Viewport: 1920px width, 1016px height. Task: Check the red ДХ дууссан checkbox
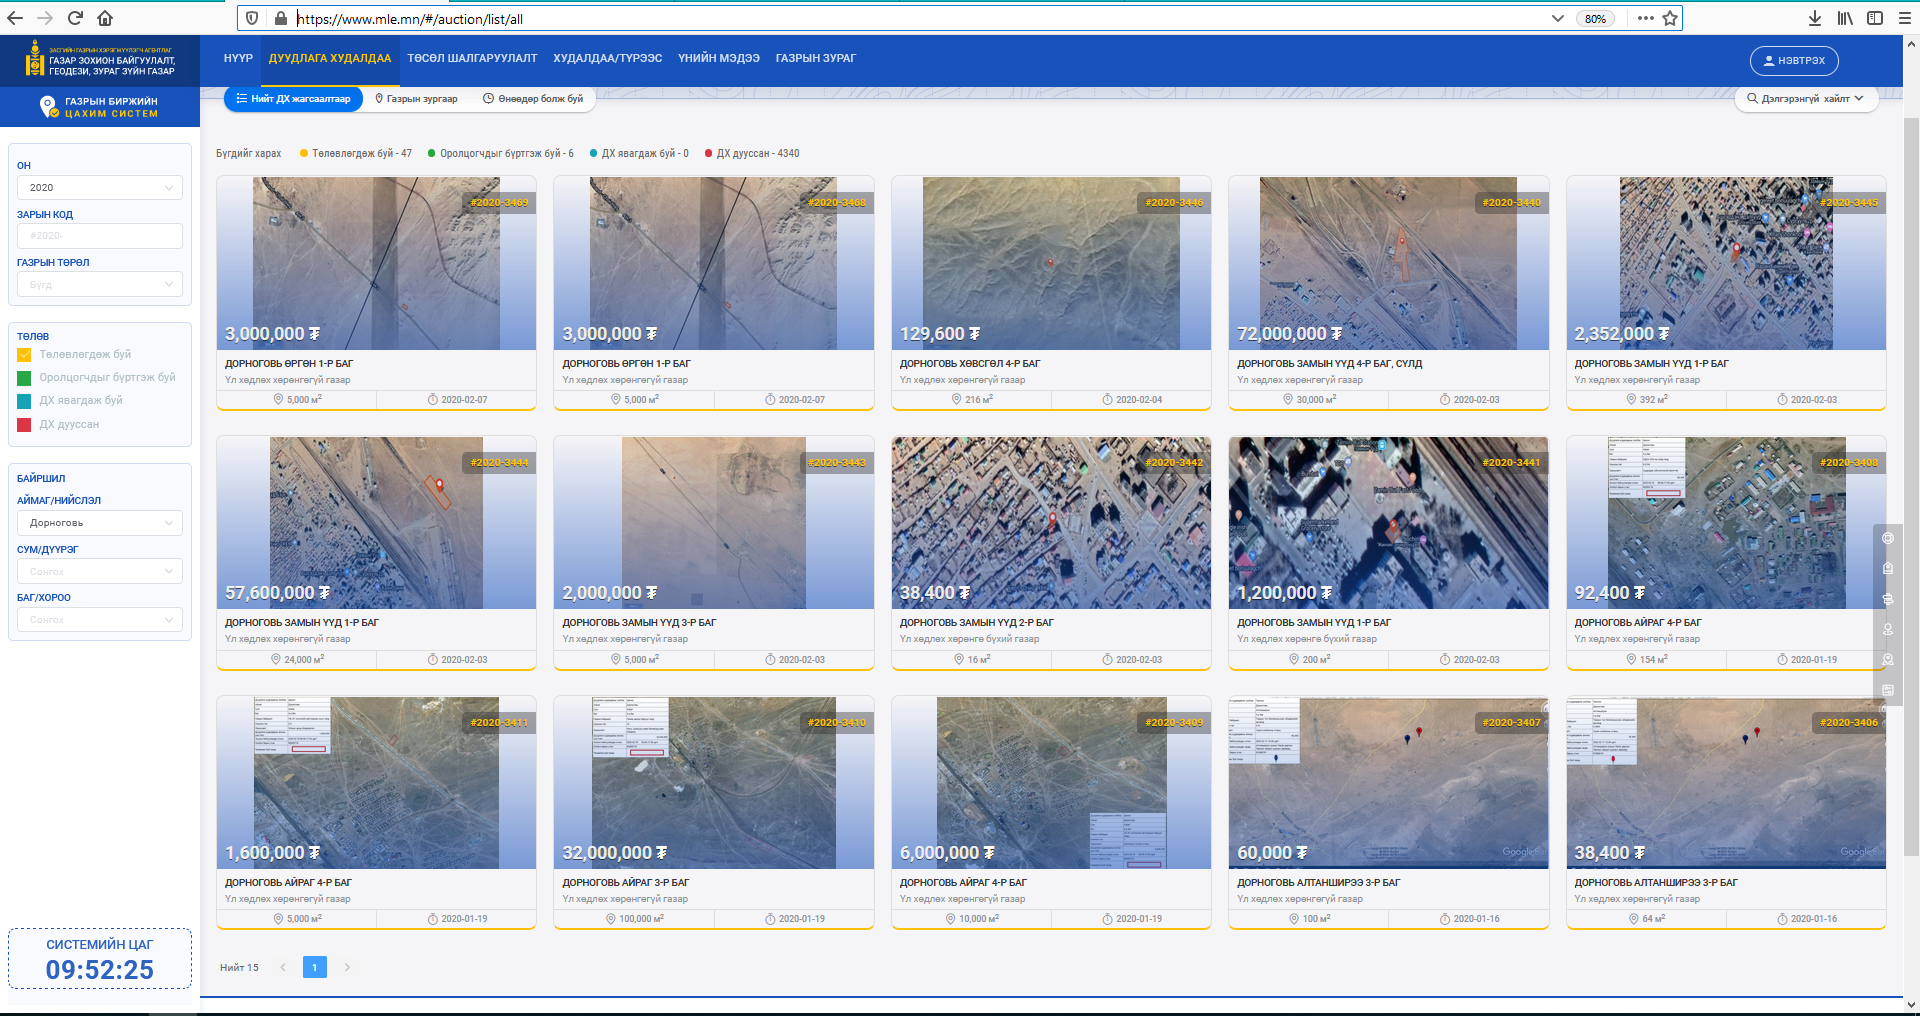24,425
